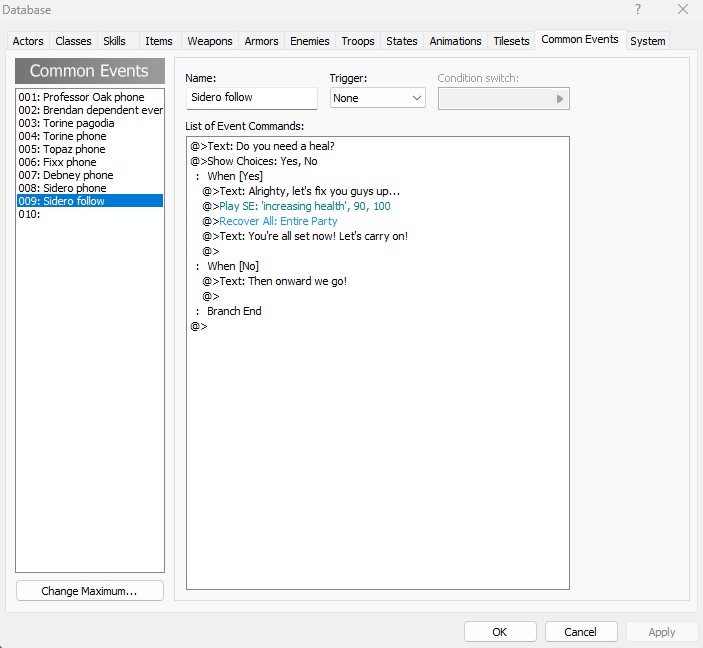Viewport: 703px width, 648px height.
Task: Open the Actors tab
Action: (28, 41)
